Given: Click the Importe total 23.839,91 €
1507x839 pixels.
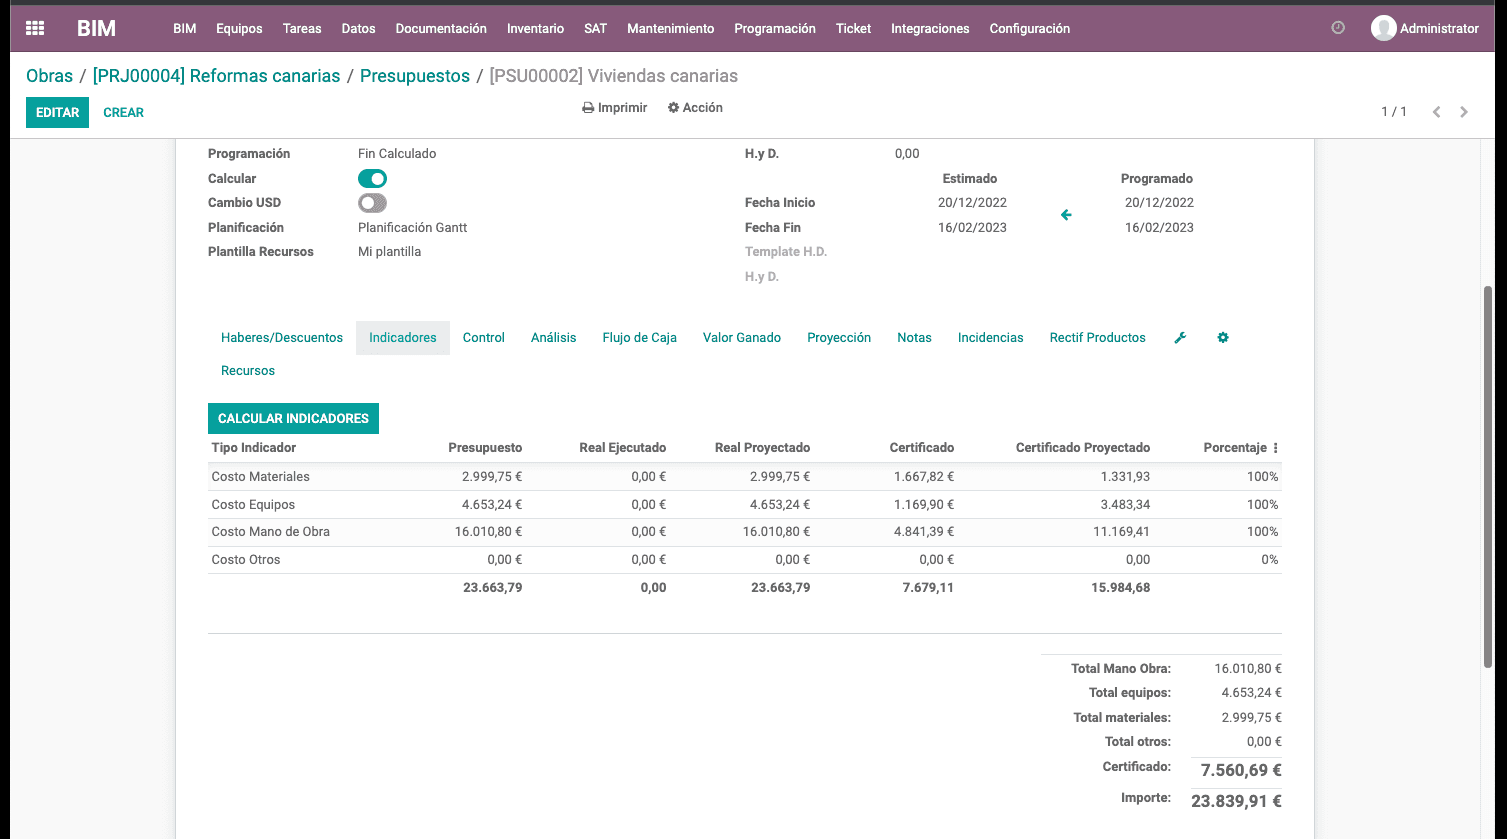Looking at the screenshot, I should tap(1236, 801).
